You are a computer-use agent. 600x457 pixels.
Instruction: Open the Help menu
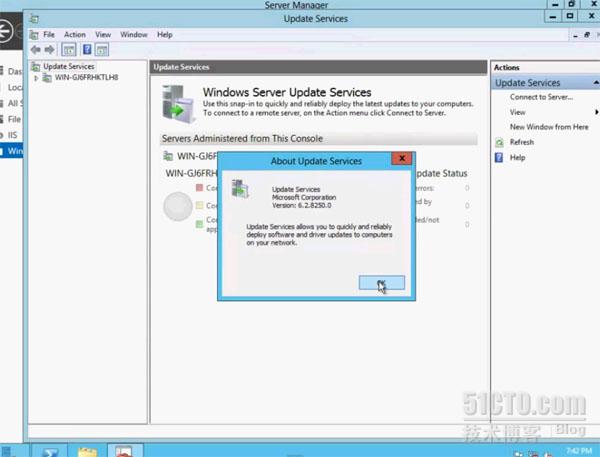pyautogui.click(x=165, y=34)
